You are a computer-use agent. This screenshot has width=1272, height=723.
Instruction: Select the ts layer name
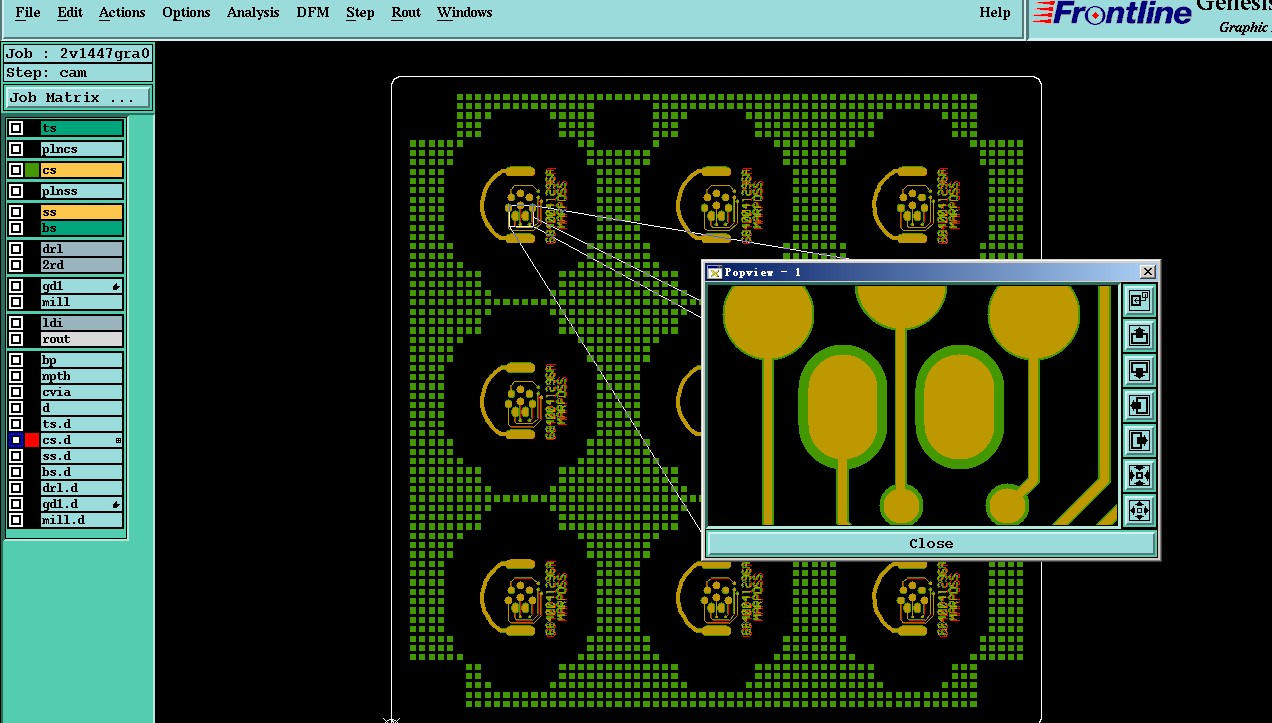82,128
